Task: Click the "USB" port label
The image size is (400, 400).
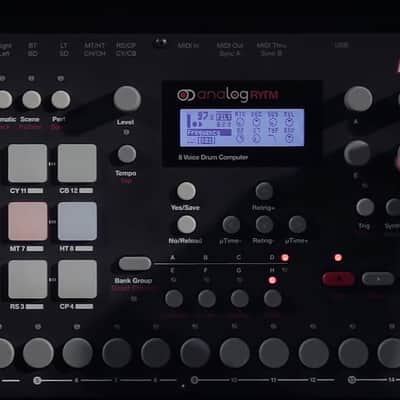Action: click(342, 45)
